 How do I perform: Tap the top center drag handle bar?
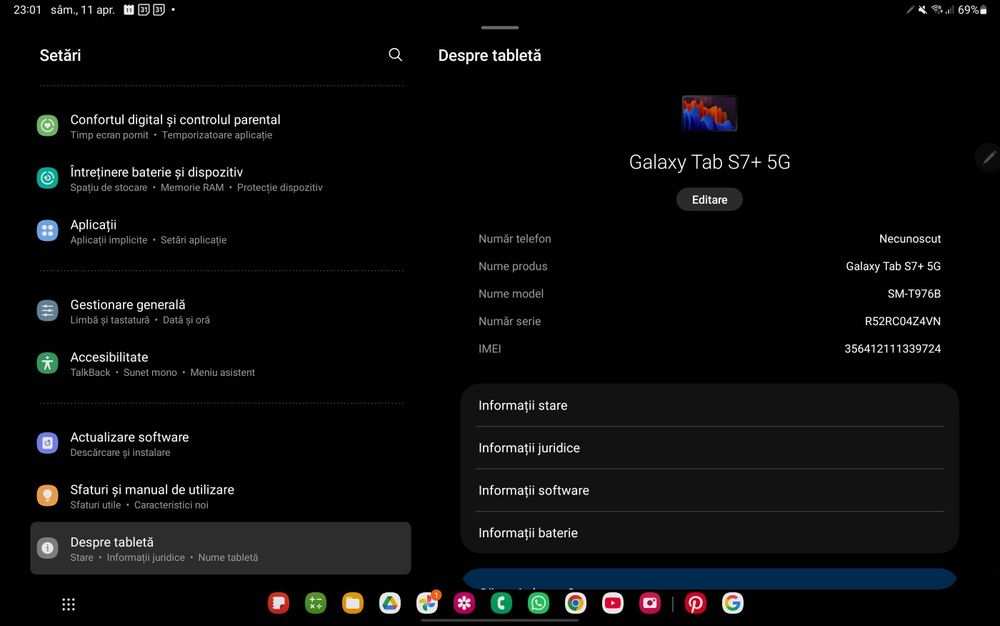[500, 27]
